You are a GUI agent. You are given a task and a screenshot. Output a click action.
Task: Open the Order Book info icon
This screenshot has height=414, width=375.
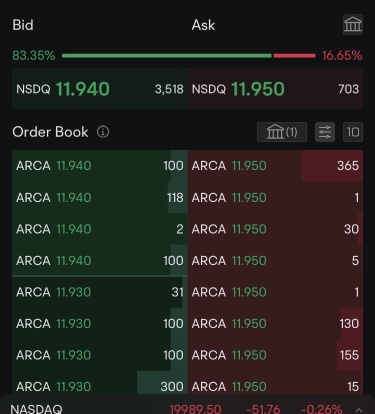(103, 132)
